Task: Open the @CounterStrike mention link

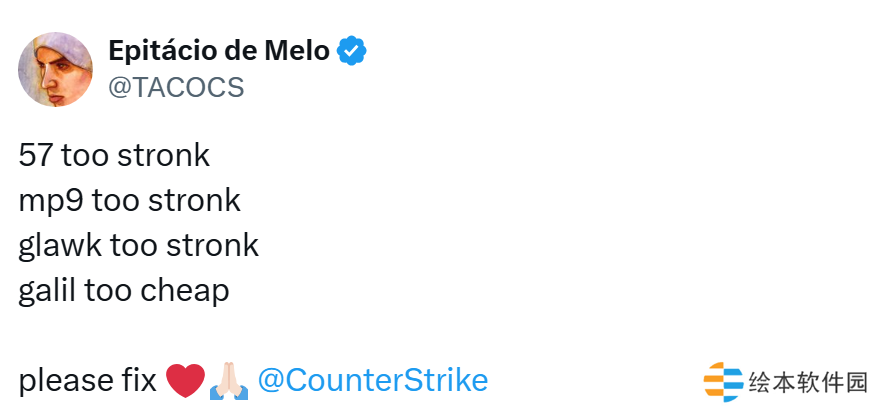Action: tap(372, 381)
